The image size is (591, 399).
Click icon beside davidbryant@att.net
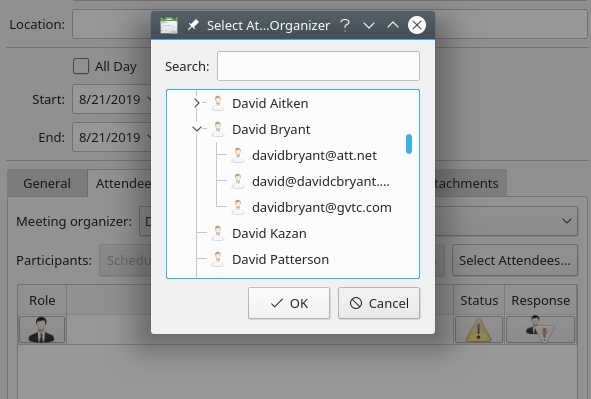click(x=237, y=155)
